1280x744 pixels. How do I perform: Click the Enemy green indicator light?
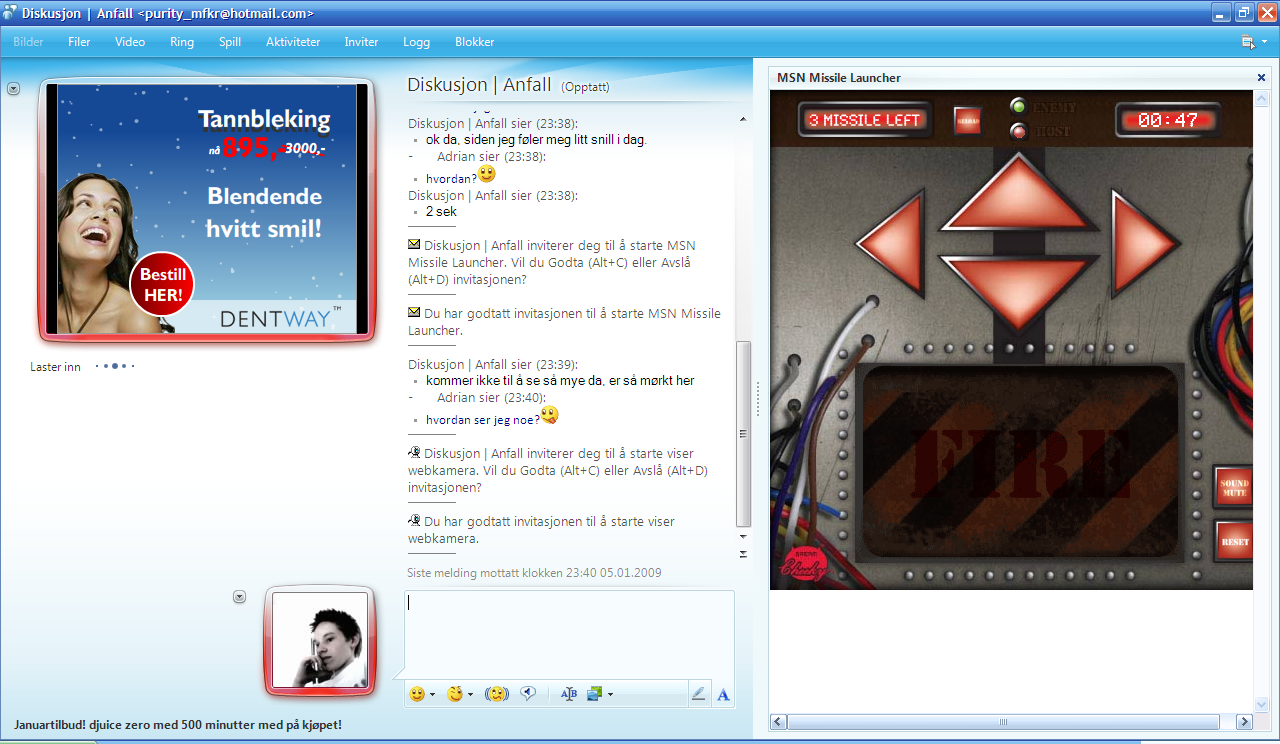1018,106
